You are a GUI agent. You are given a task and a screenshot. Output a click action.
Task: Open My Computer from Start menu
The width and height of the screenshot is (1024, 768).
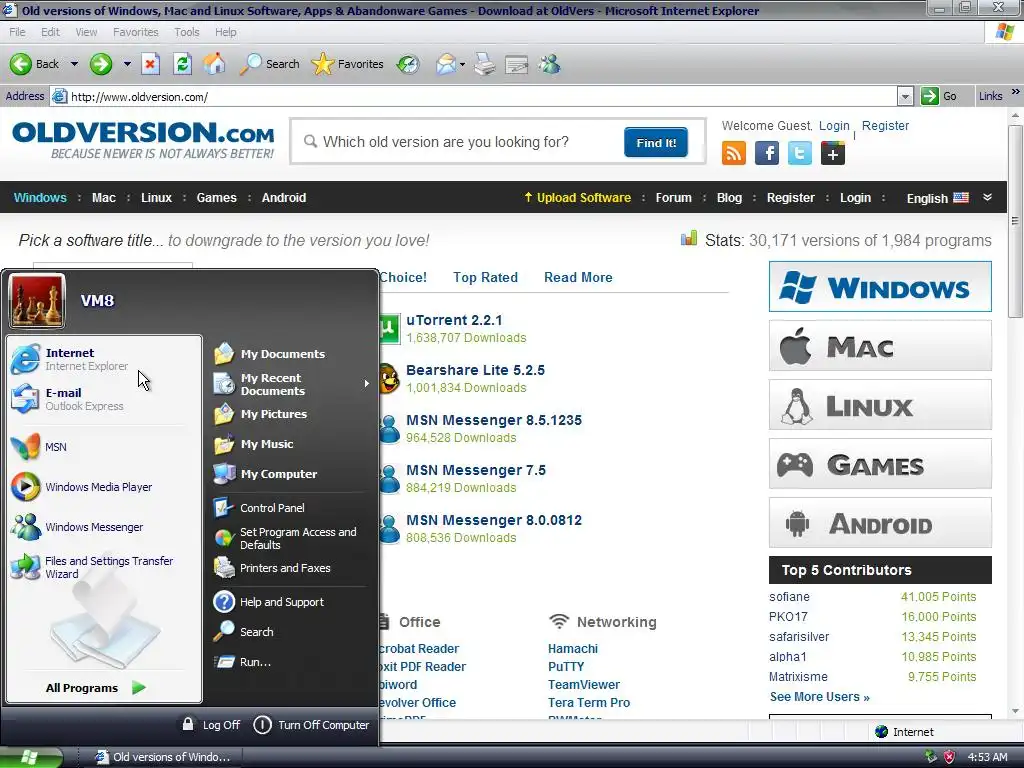point(291,473)
